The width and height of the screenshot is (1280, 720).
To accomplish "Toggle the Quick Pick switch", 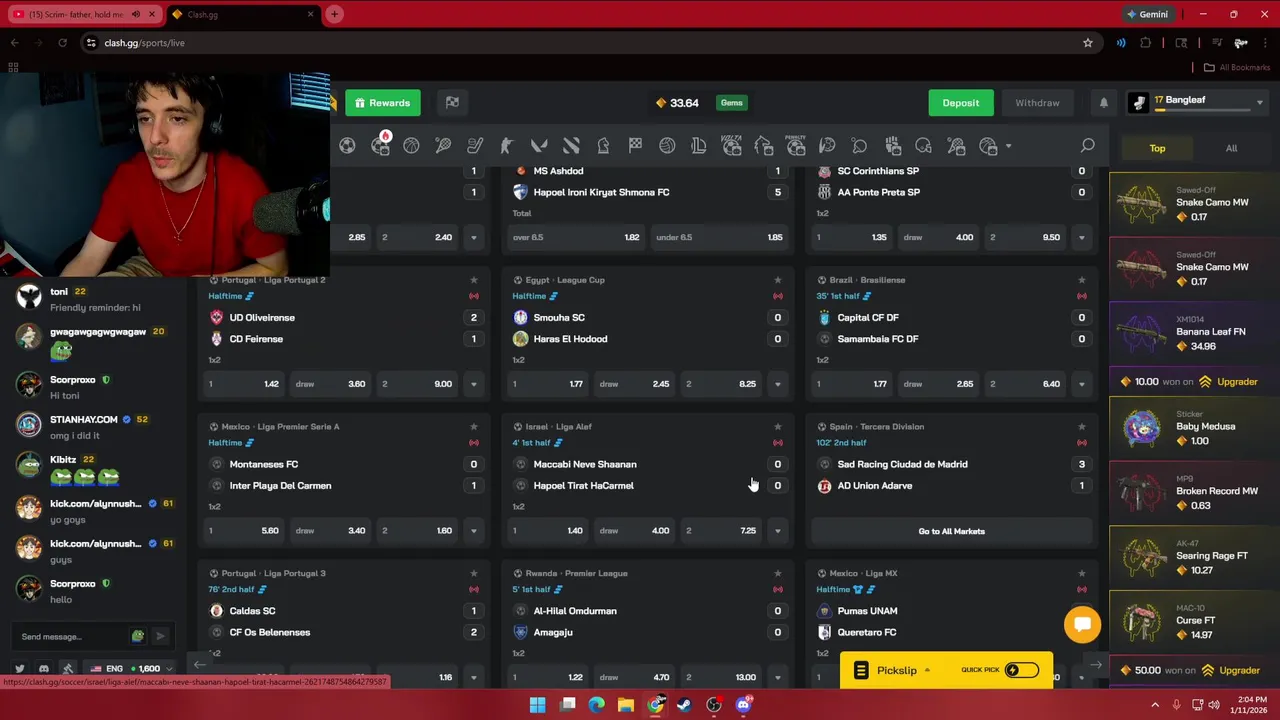I will click(1021, 670).
